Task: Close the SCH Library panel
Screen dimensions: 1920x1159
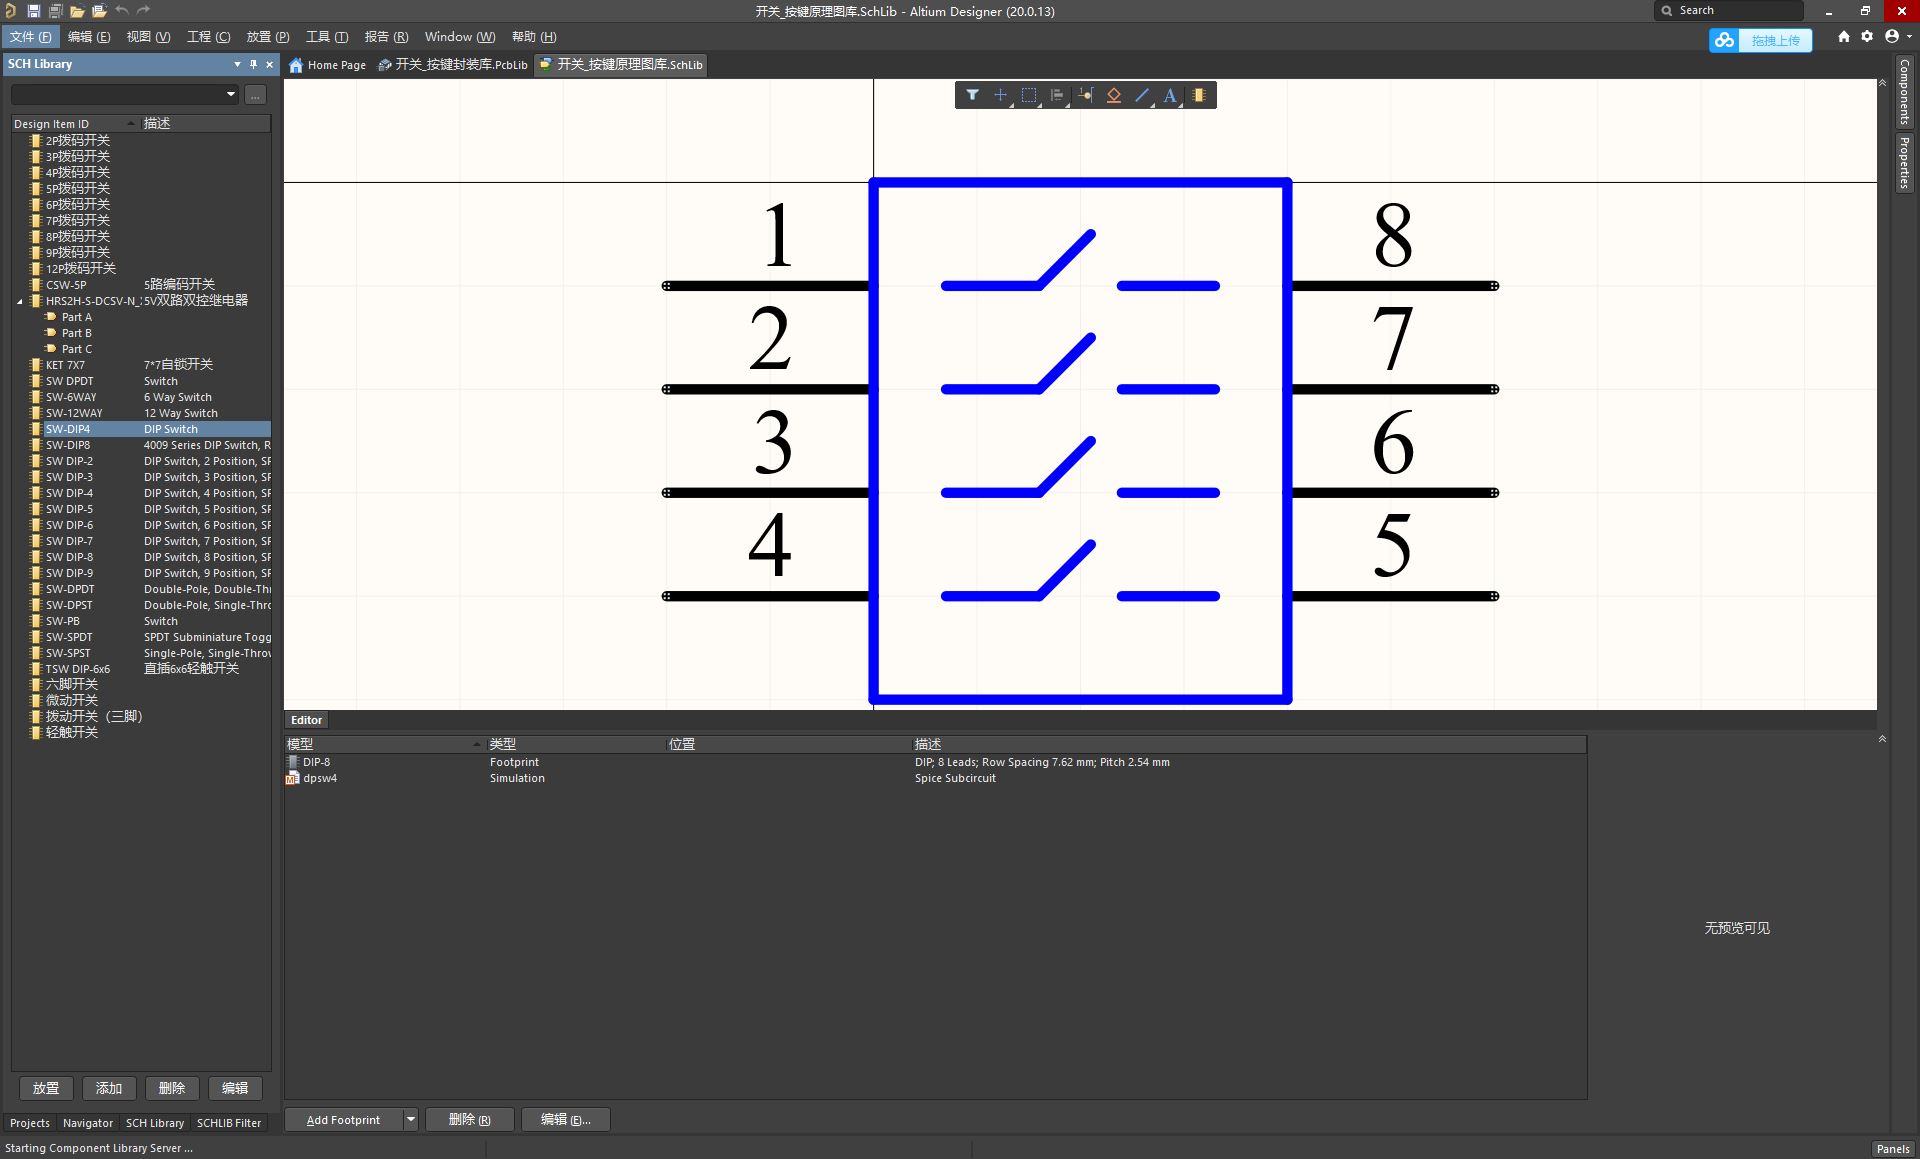Action: pyautogui.click(x=269, y=64)
